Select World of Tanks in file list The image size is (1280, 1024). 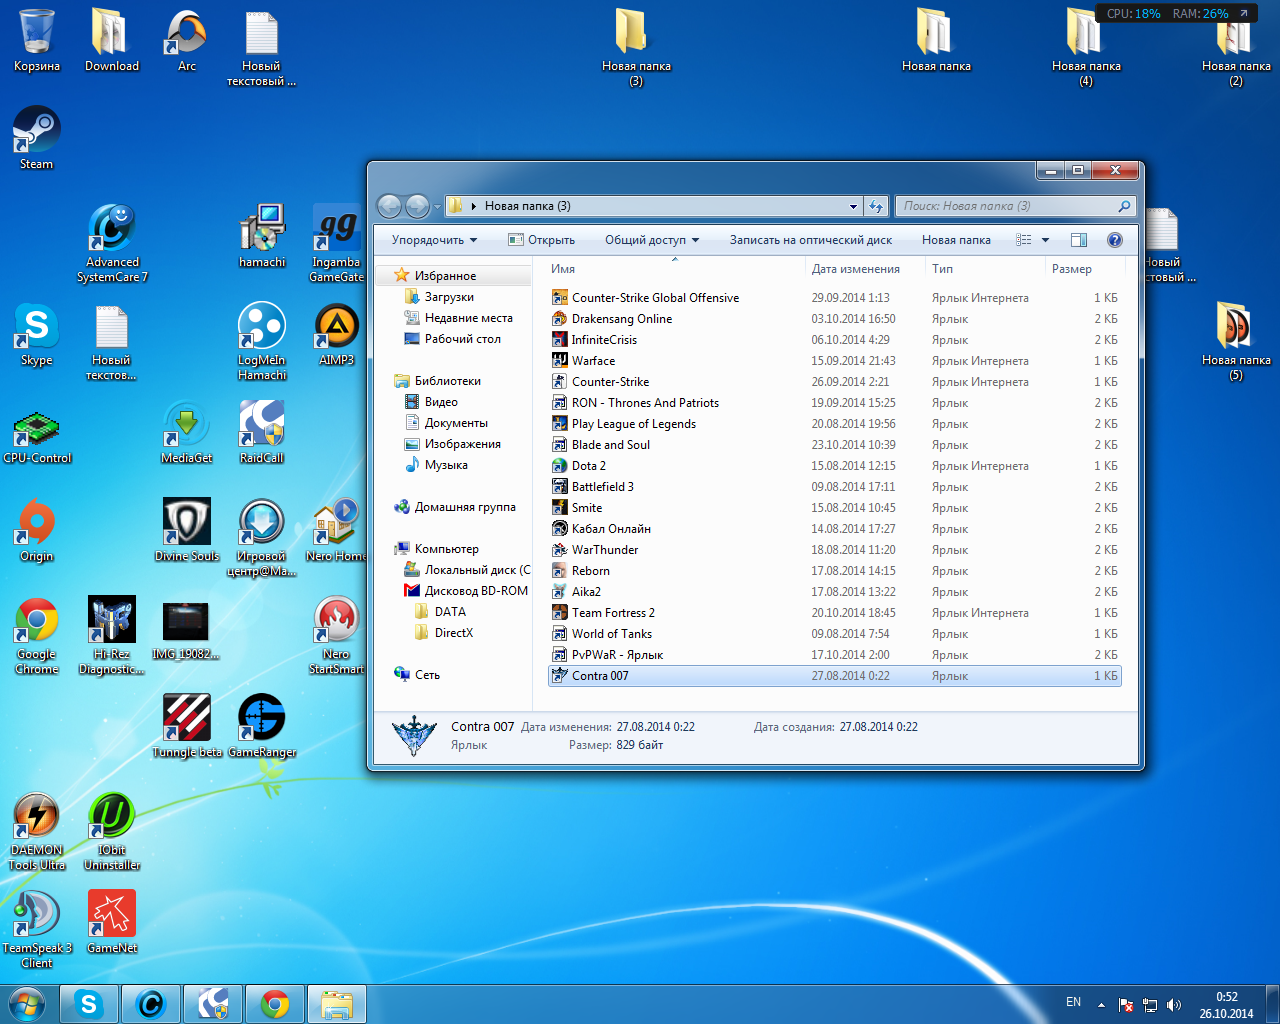click(x=835, y=634)
